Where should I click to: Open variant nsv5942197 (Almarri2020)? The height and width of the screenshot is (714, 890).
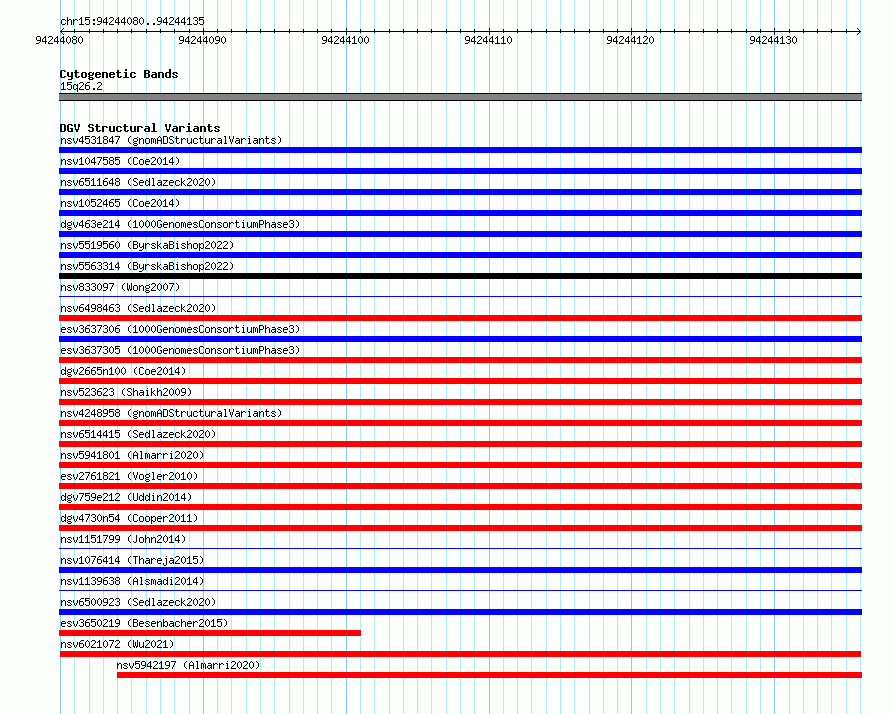(188, 665)
